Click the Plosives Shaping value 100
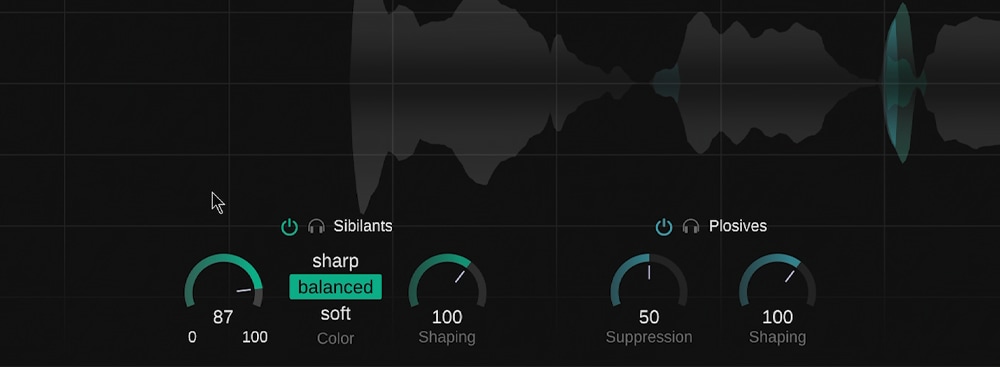 [777, 317]
